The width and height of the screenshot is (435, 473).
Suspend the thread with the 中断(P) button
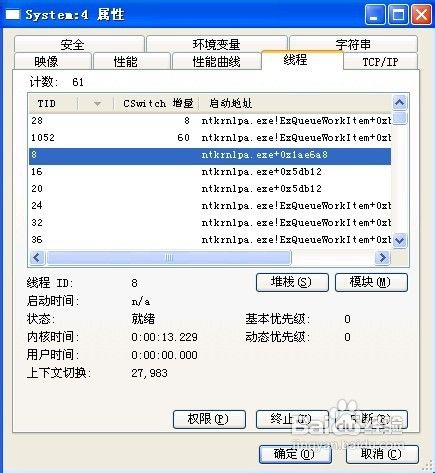pyautogui.click(x=371, y=419)
